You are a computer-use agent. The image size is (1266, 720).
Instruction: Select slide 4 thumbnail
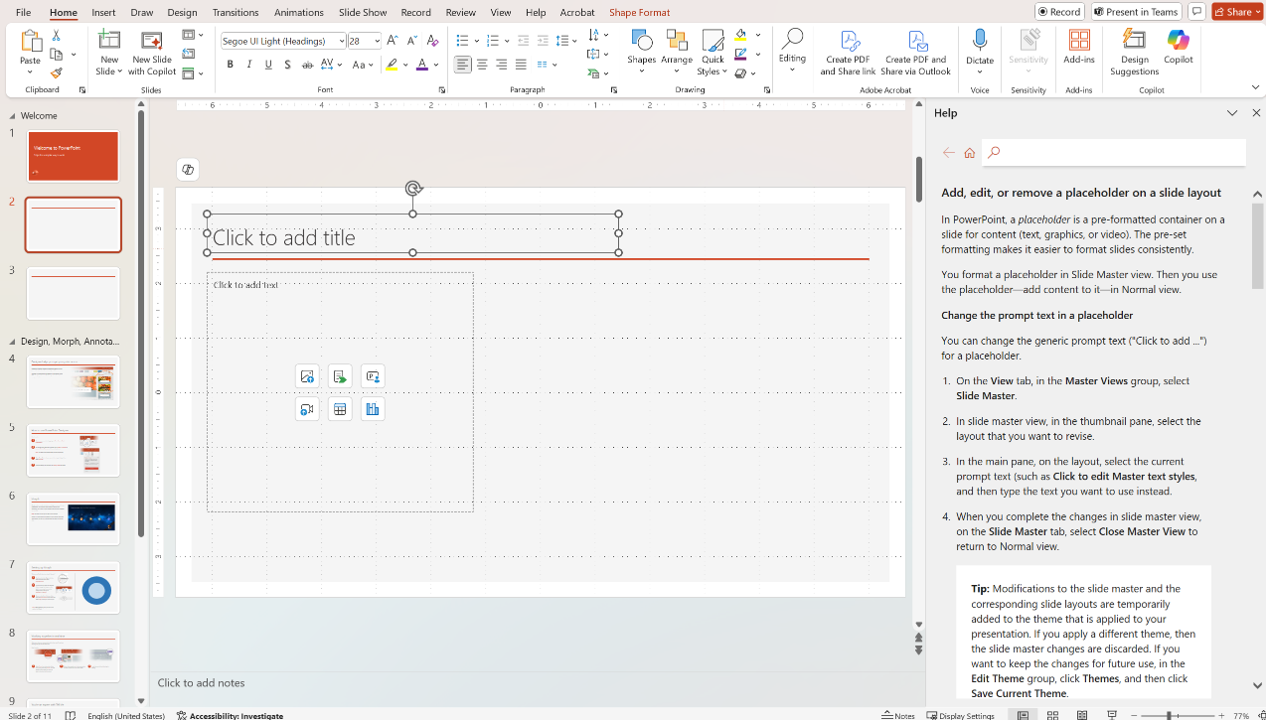[73, 381]
